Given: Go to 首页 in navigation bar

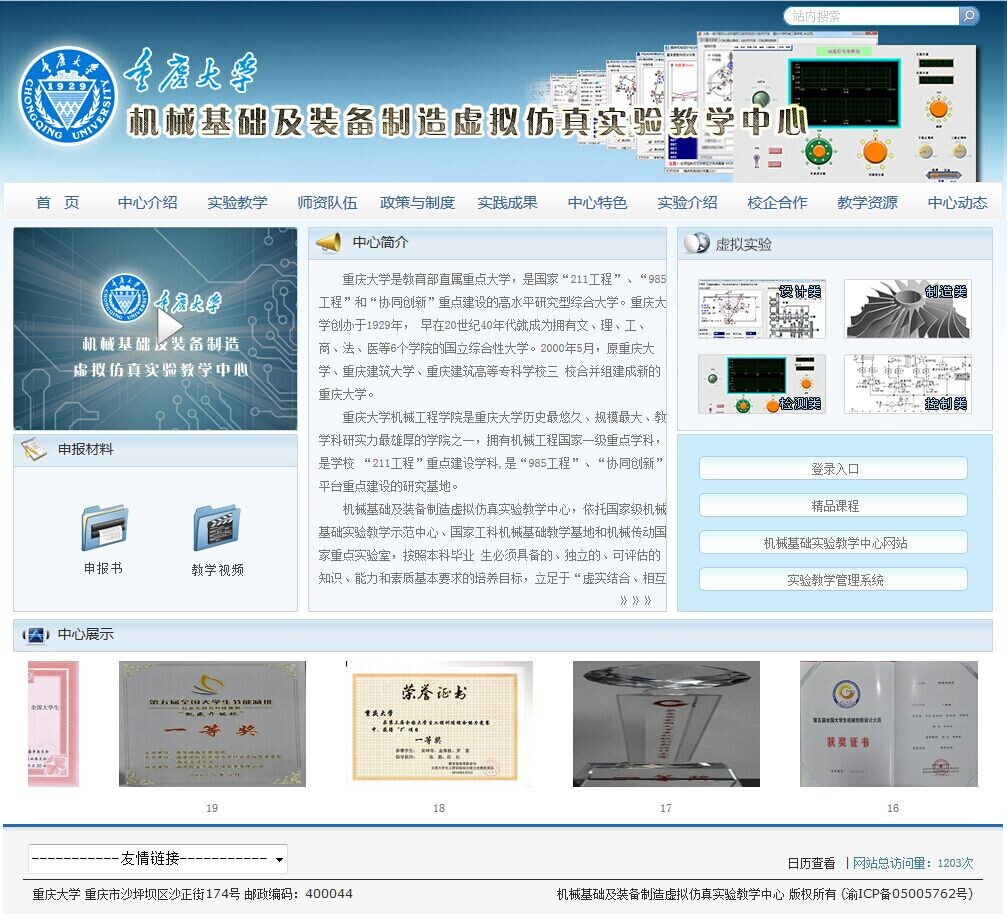Looking at the screenshot, I should [58, 202].
